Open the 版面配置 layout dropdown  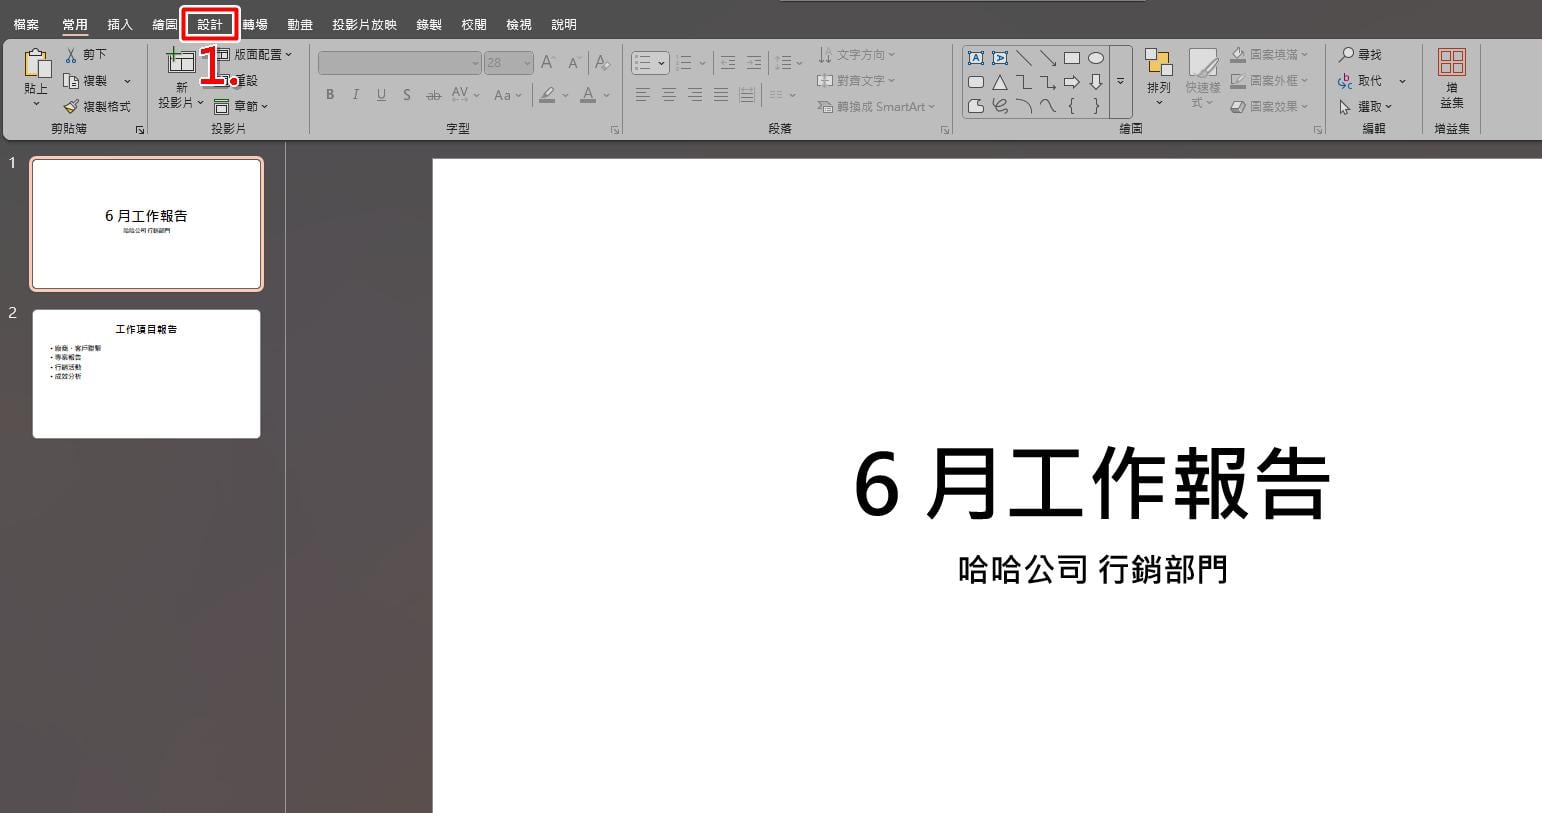pos(254,54)
